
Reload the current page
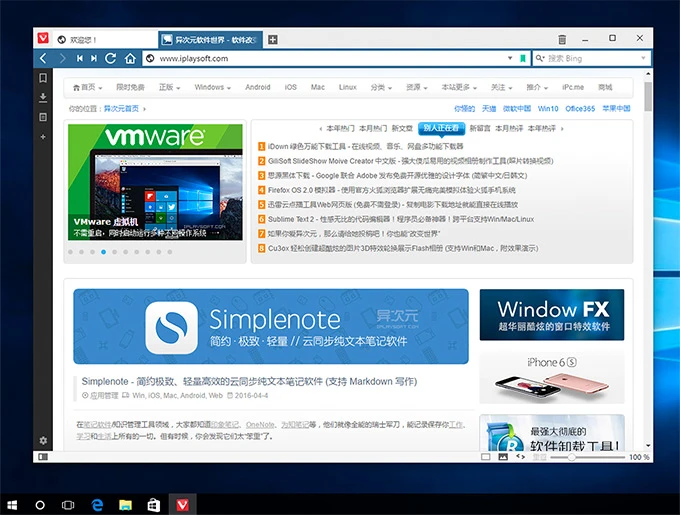point(111,58)
